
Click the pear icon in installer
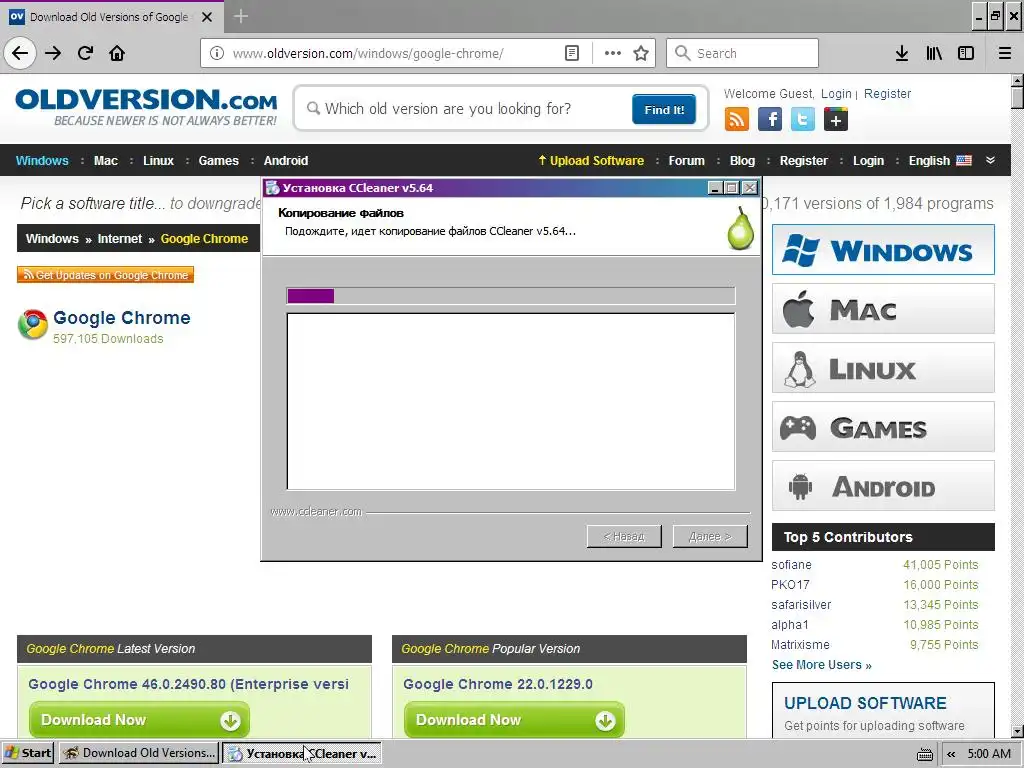pyautogui.click(x=741, y=228)
